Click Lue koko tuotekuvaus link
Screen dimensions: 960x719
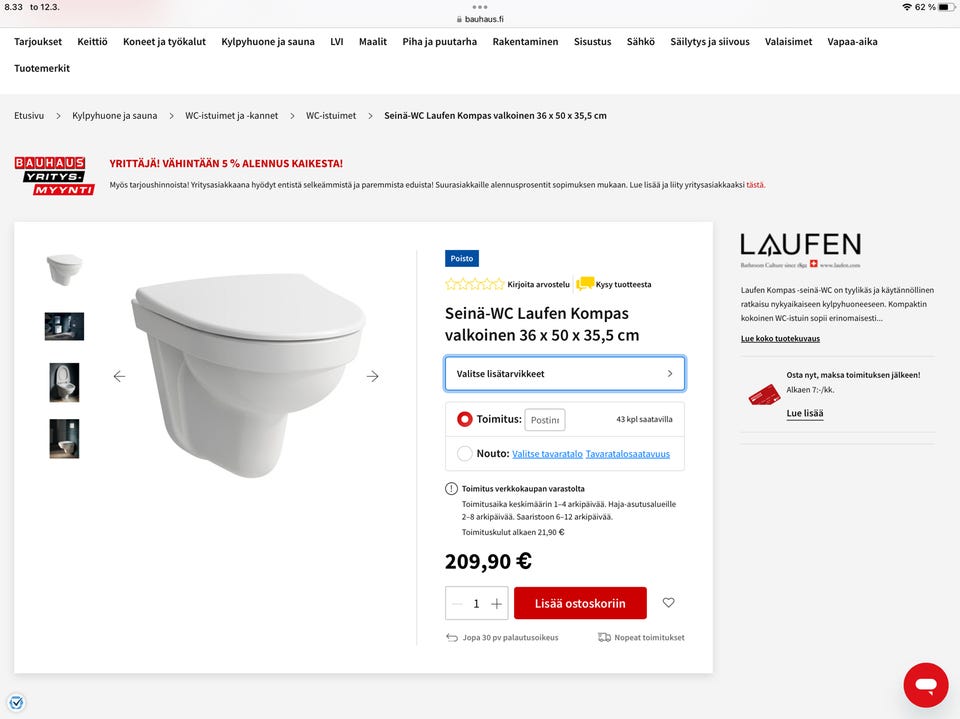point(780,339)
